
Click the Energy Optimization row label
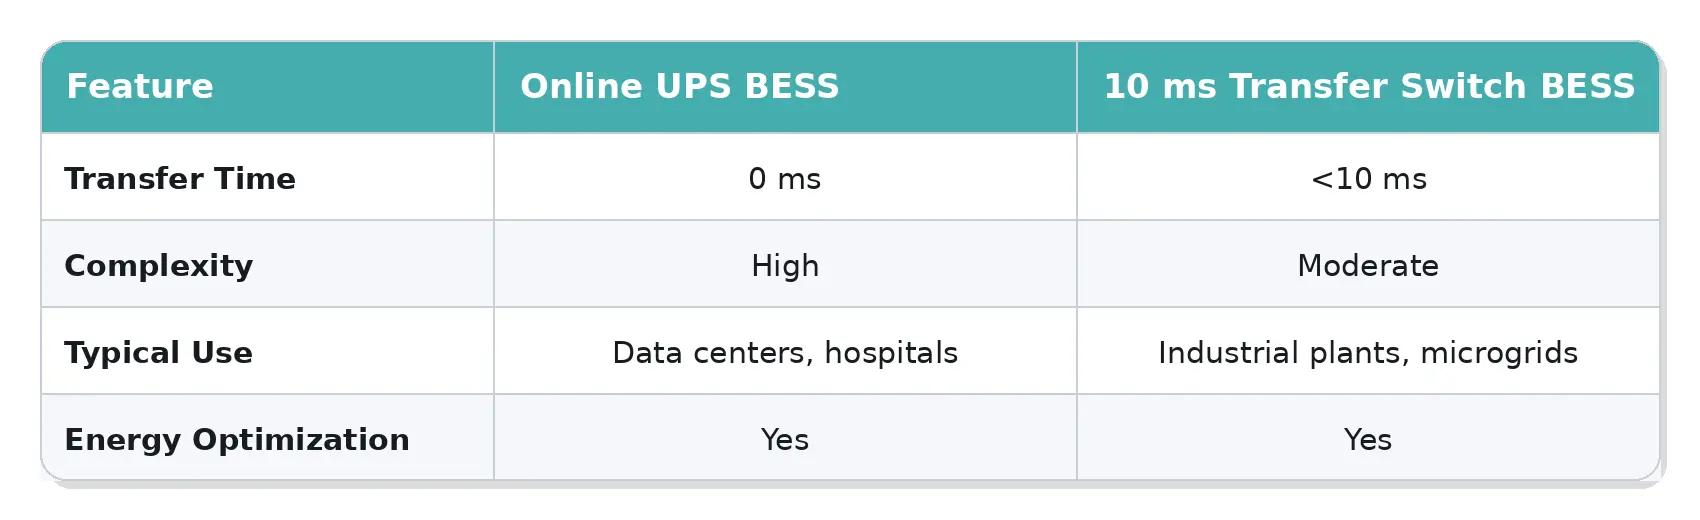(237, 440)
